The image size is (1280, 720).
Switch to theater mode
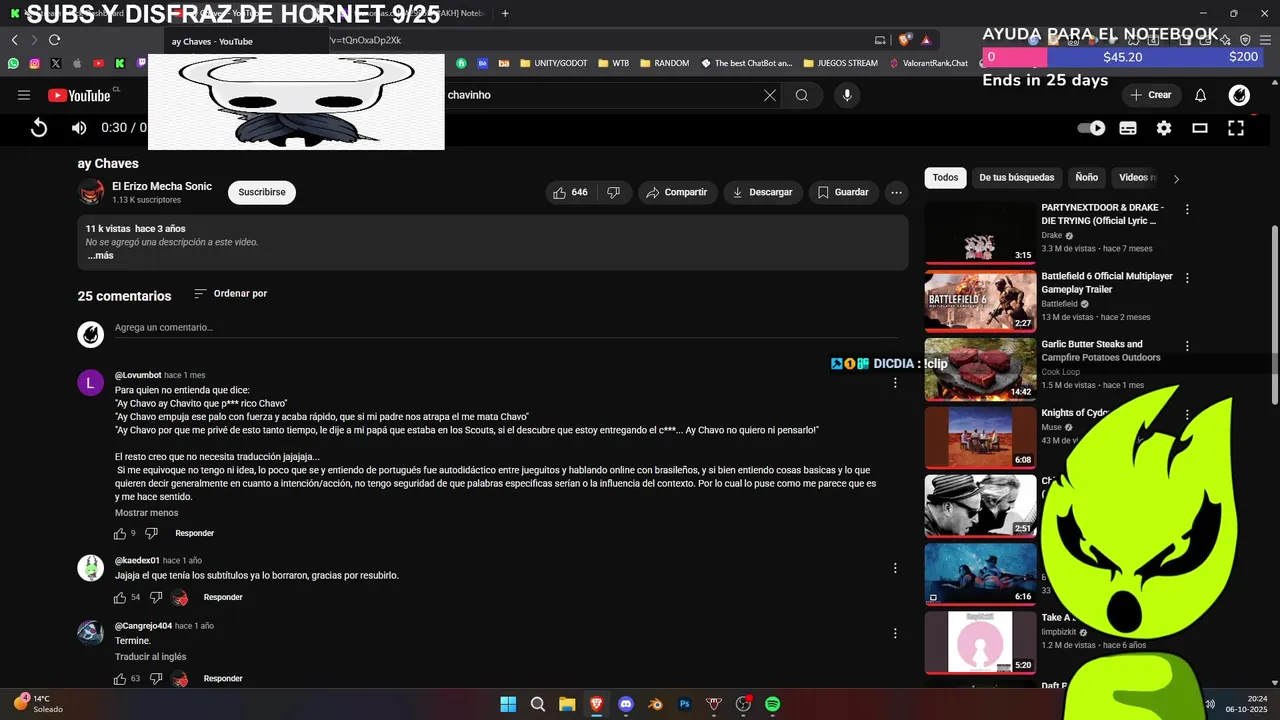pos(1200,128)
